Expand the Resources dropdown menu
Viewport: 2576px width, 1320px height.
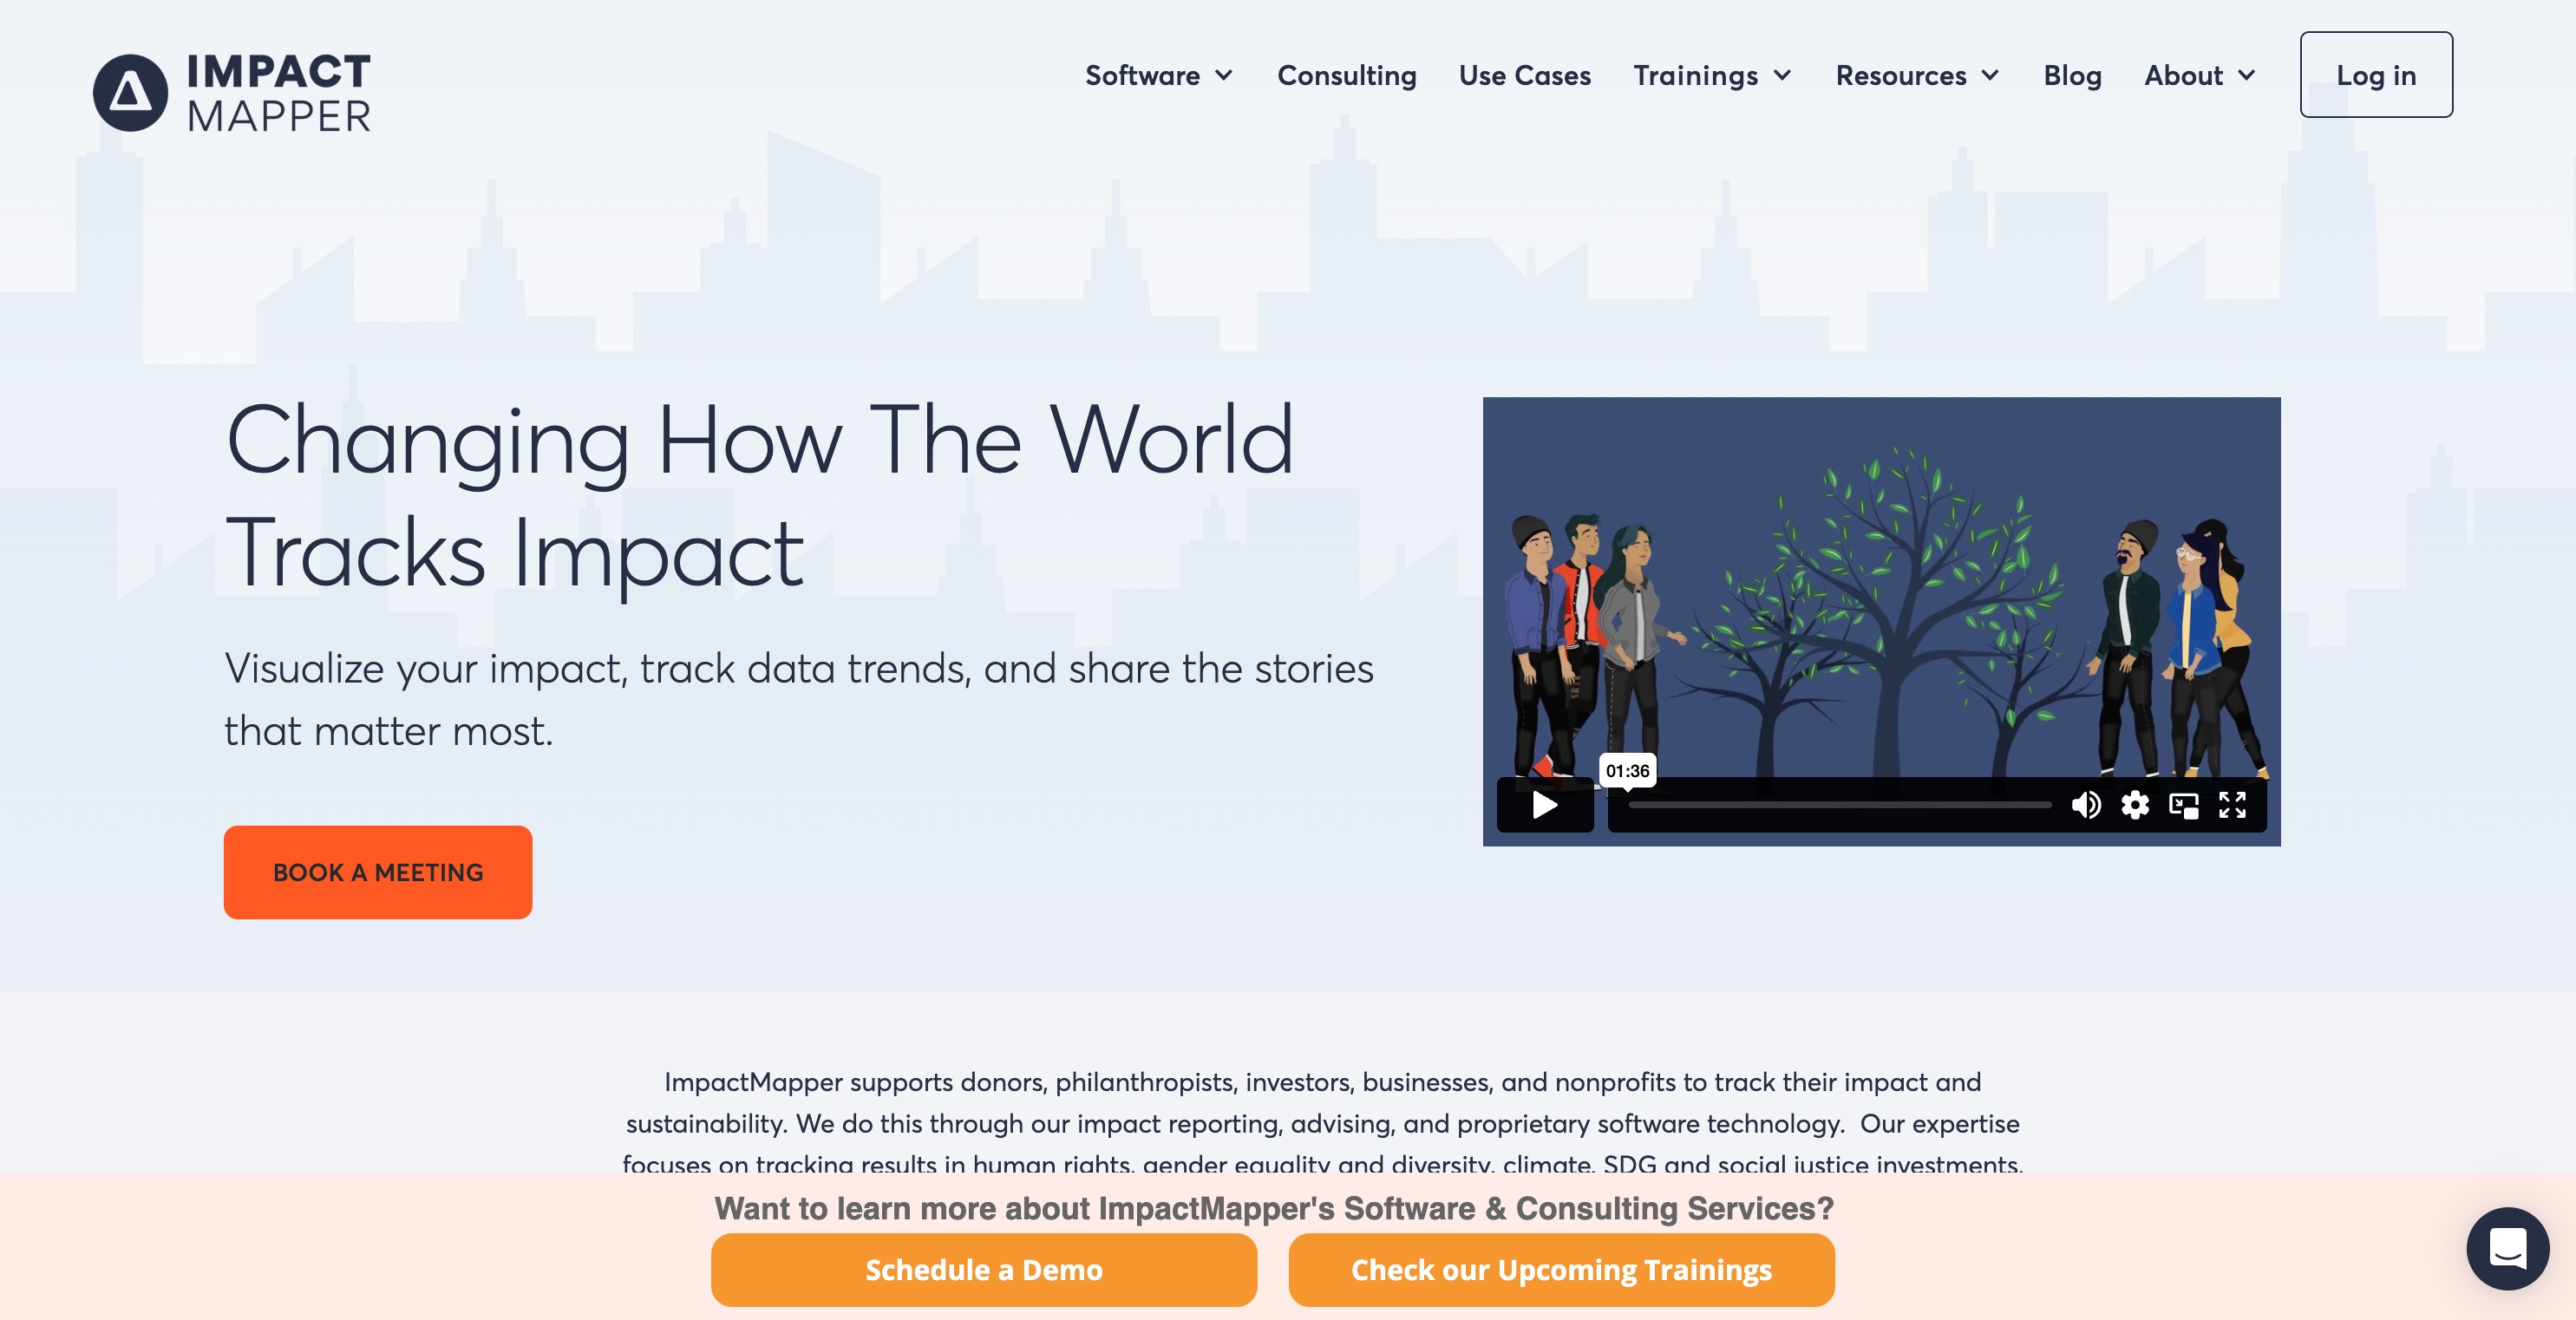(x=1918, y=75)
